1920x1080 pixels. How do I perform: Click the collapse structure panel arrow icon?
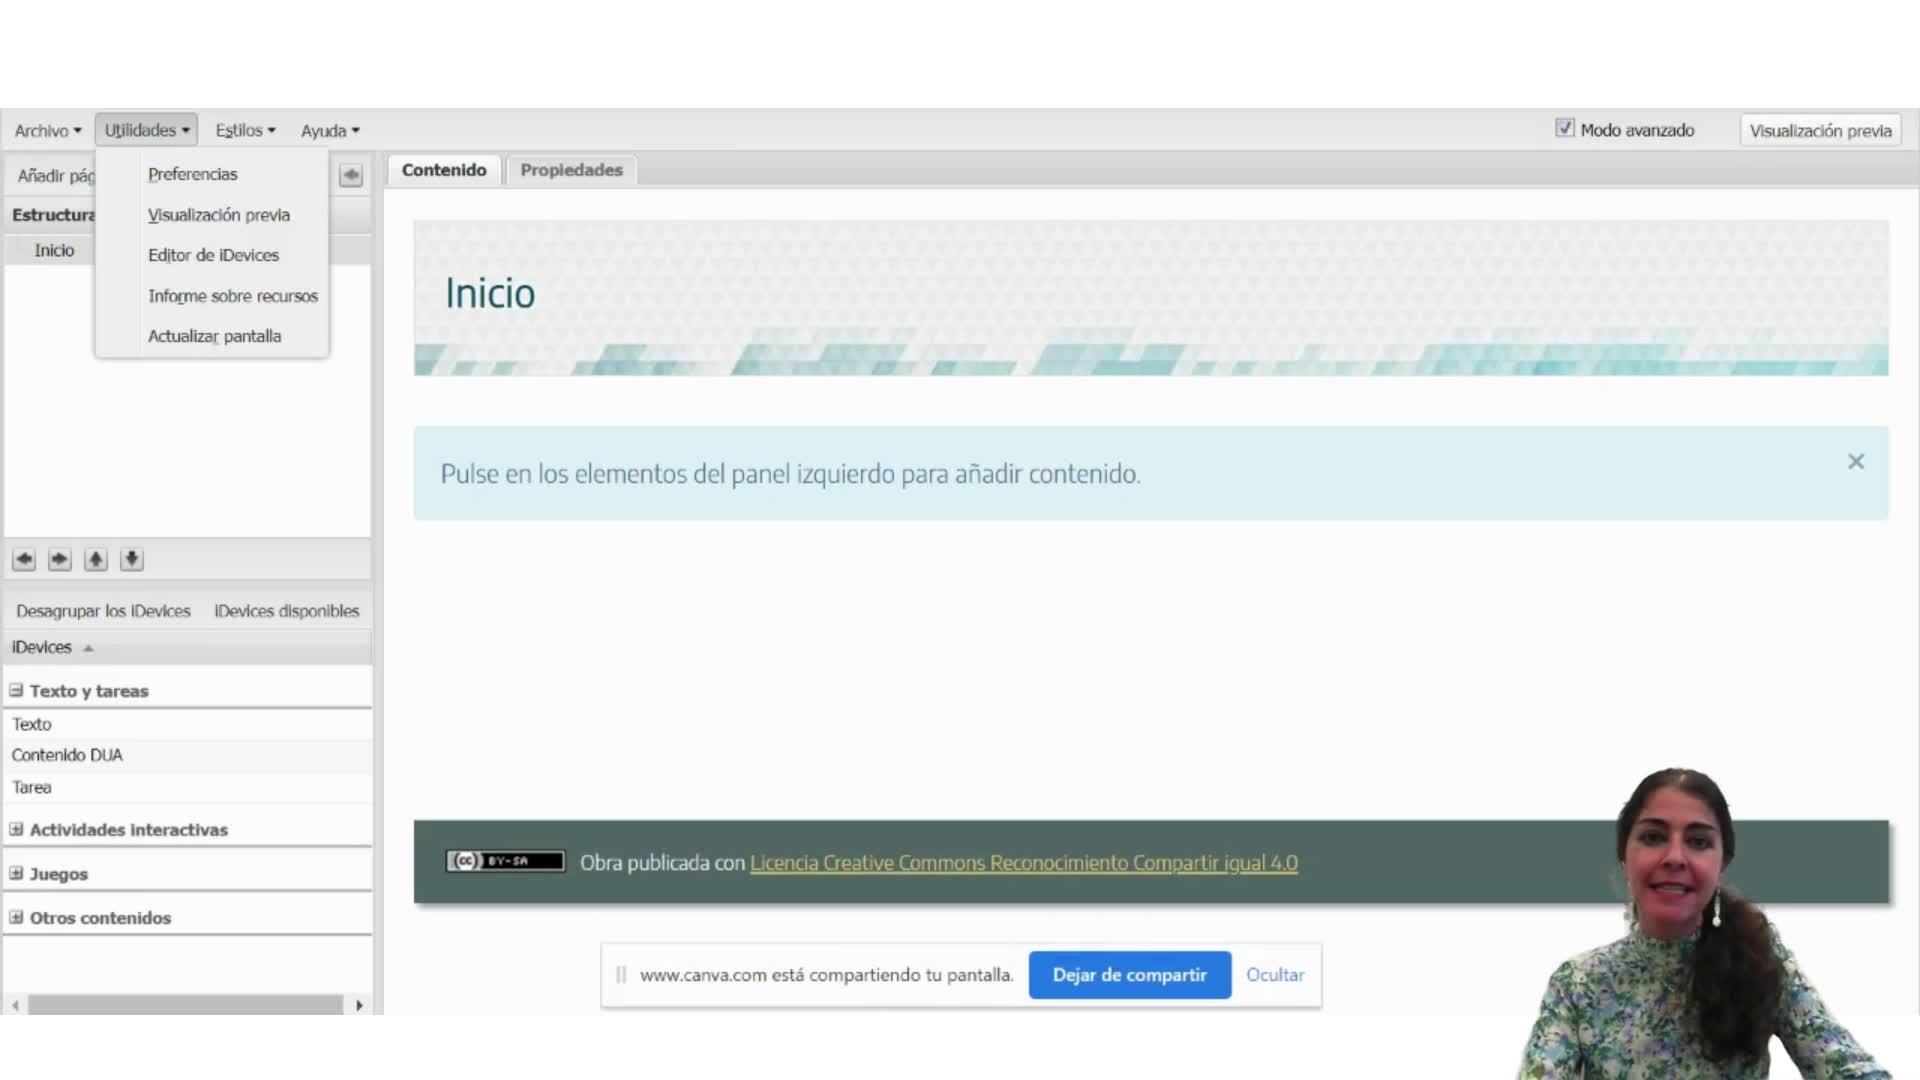[351, 175]
